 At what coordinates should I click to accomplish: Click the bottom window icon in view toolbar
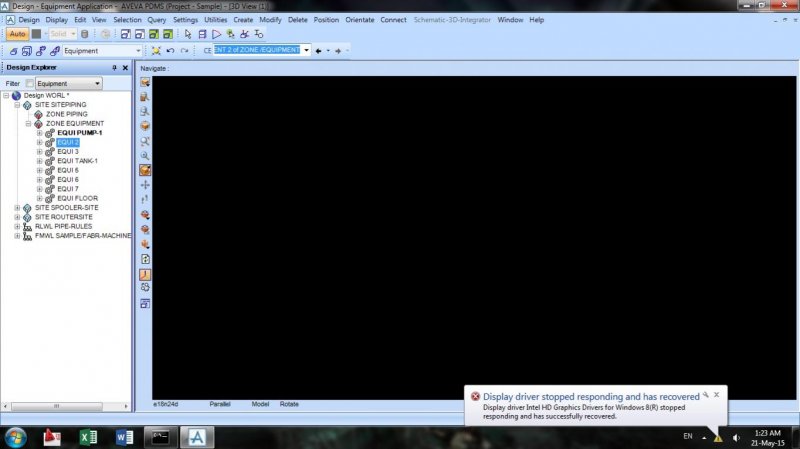[145, 304]
